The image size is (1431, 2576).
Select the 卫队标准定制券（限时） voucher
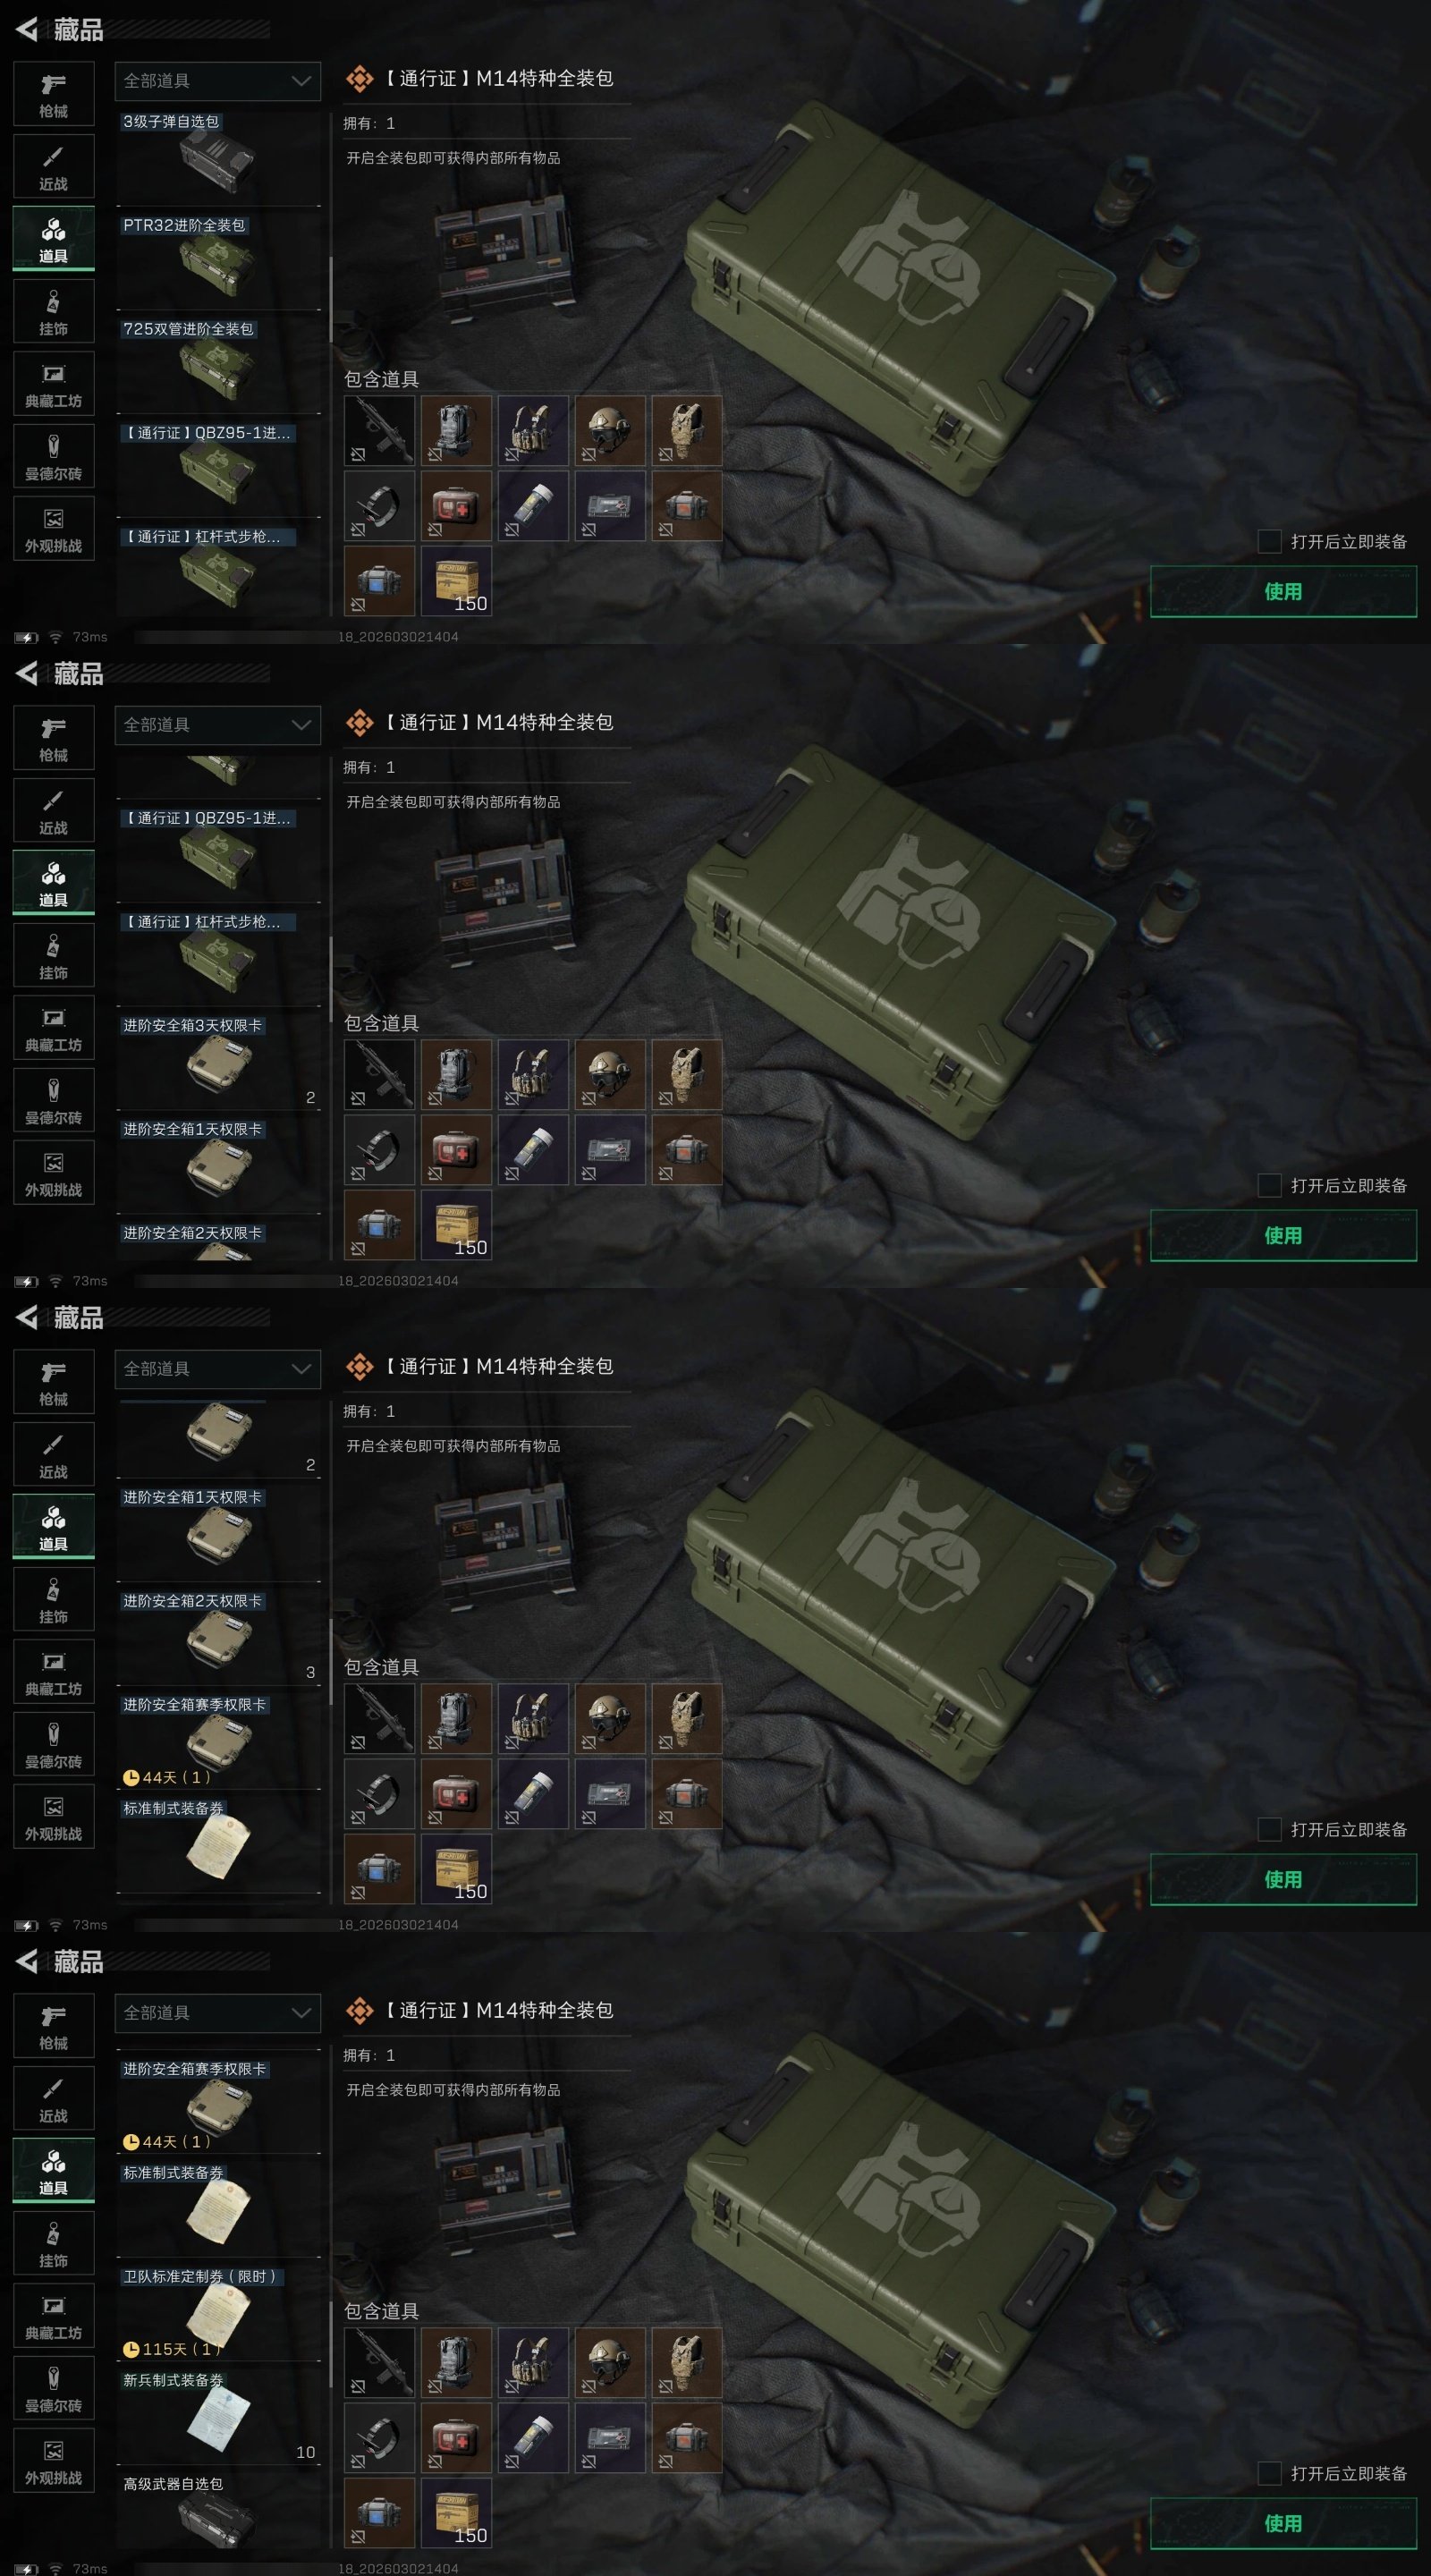click(218, 2310)
